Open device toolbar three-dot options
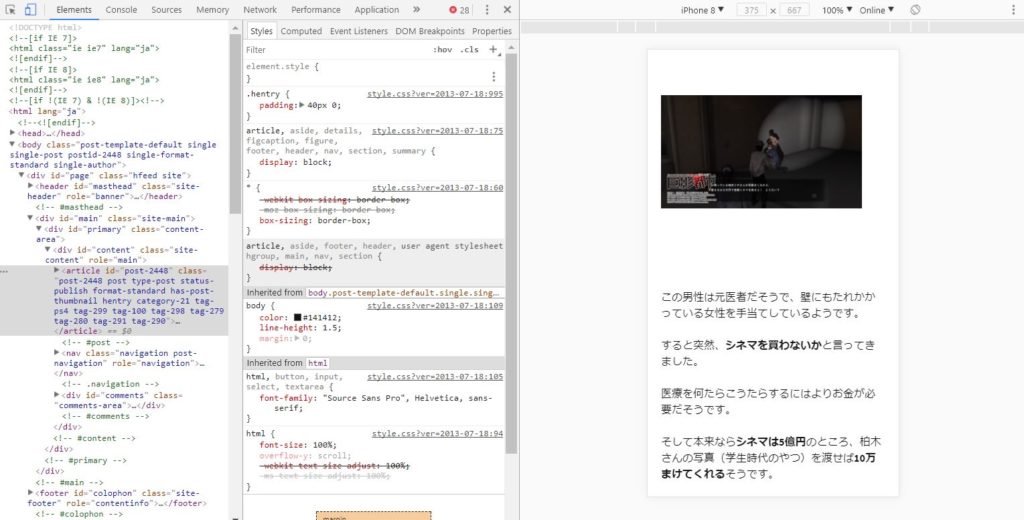Viewport: 1024px width, 520px height. (1014, 10)
